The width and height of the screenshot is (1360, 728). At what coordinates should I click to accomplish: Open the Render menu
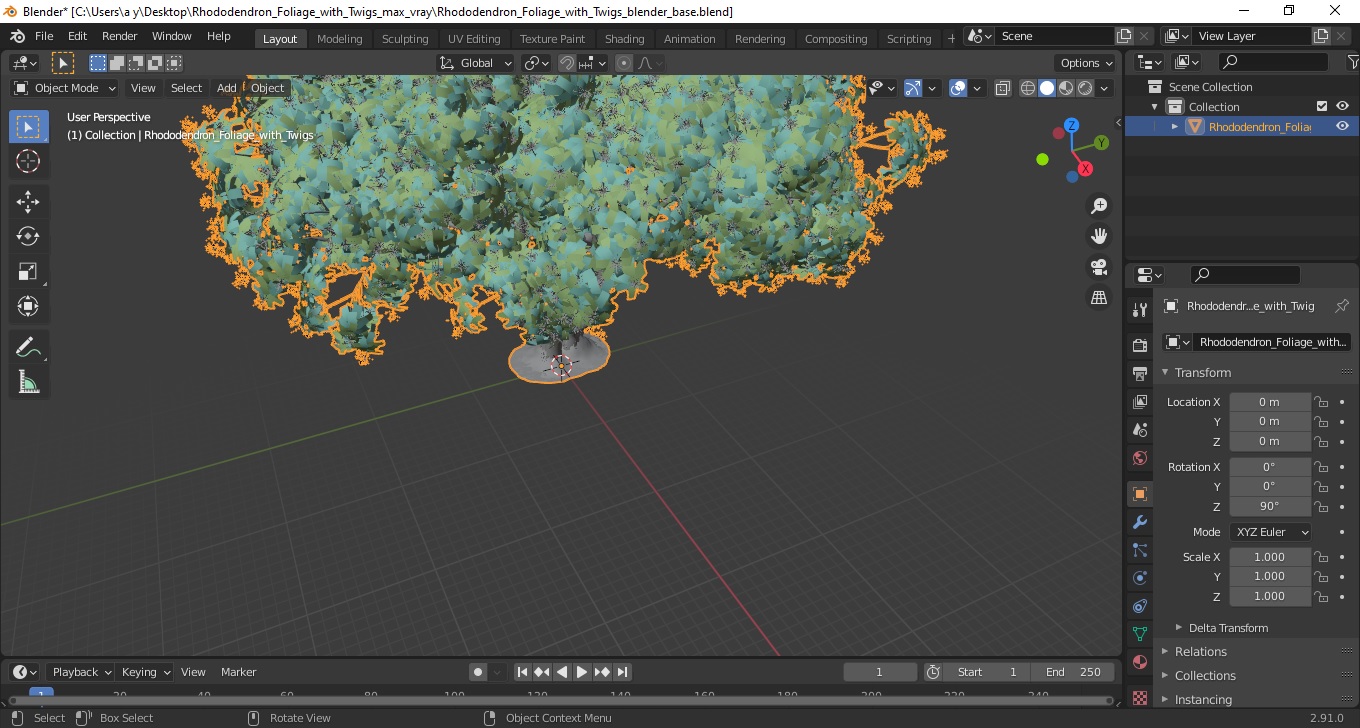[x=119, y=36]
